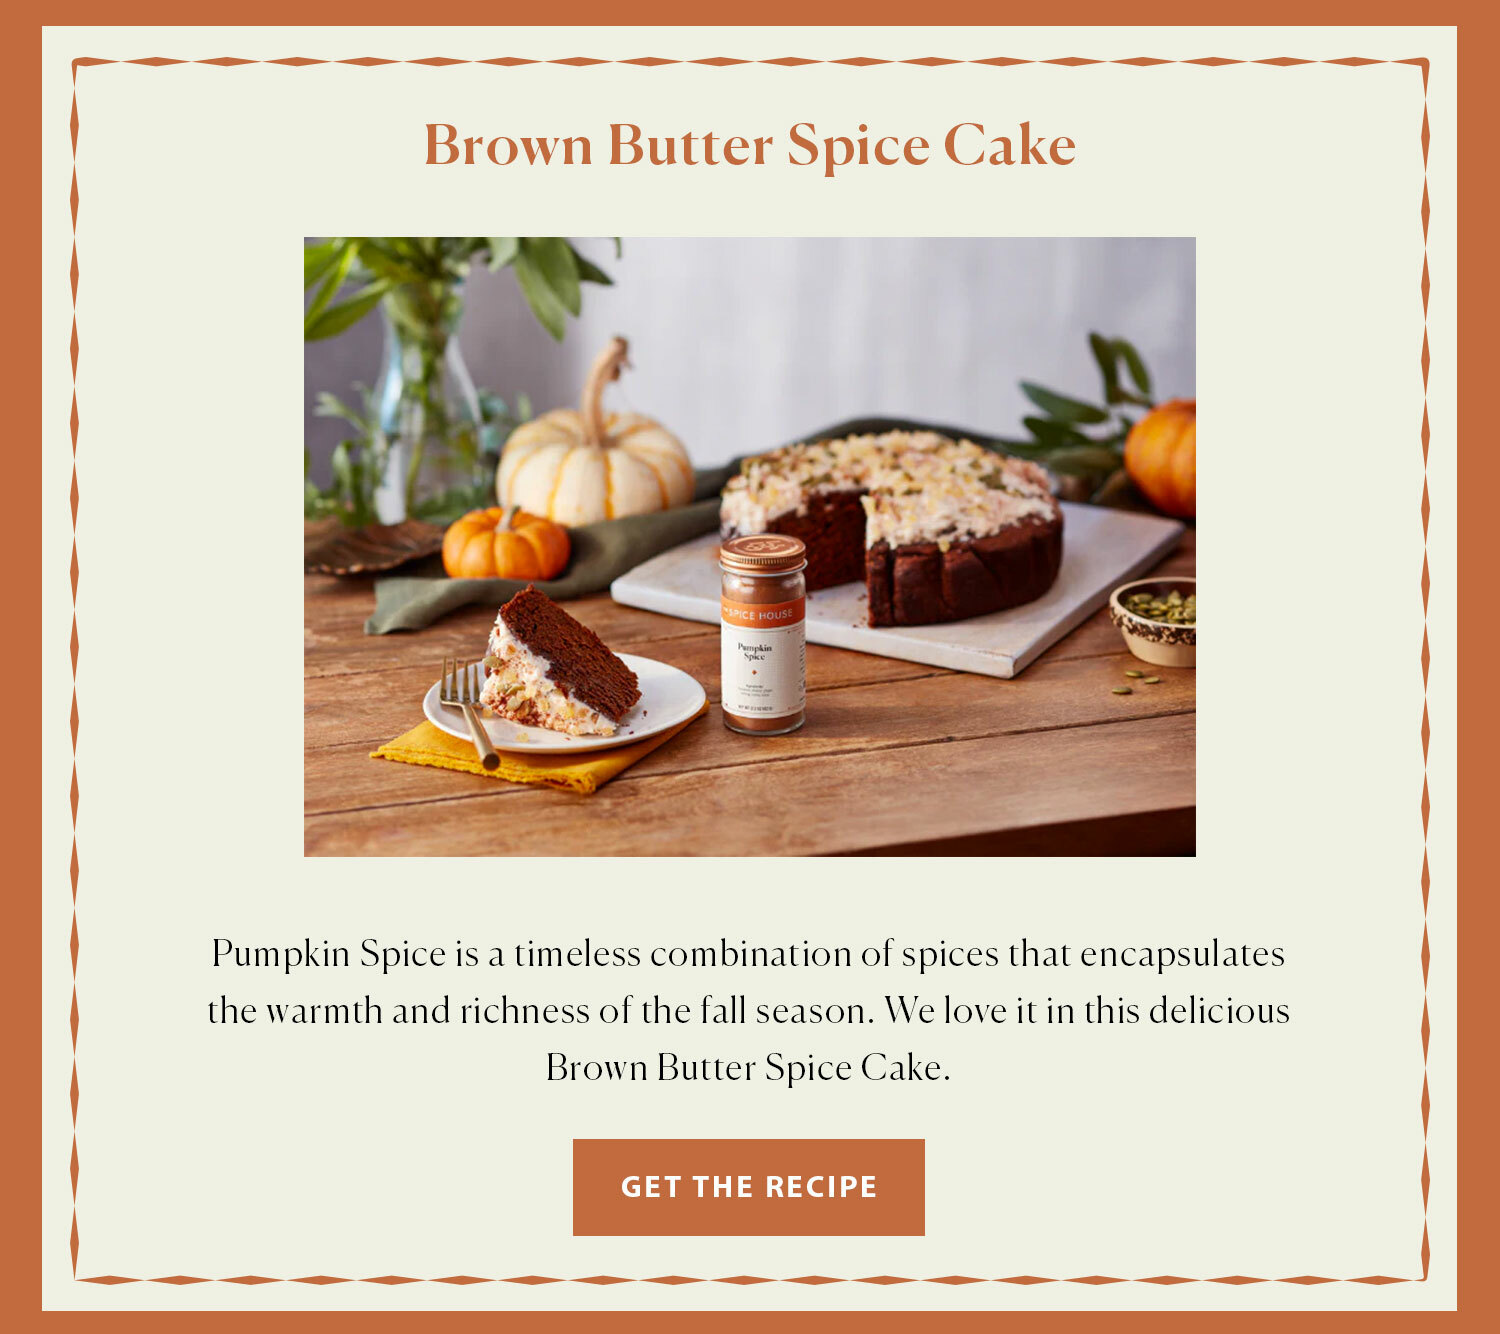1500x1334 pixels.
Task: Click the cake slice on white plate
Action: [x=559, y=663]
